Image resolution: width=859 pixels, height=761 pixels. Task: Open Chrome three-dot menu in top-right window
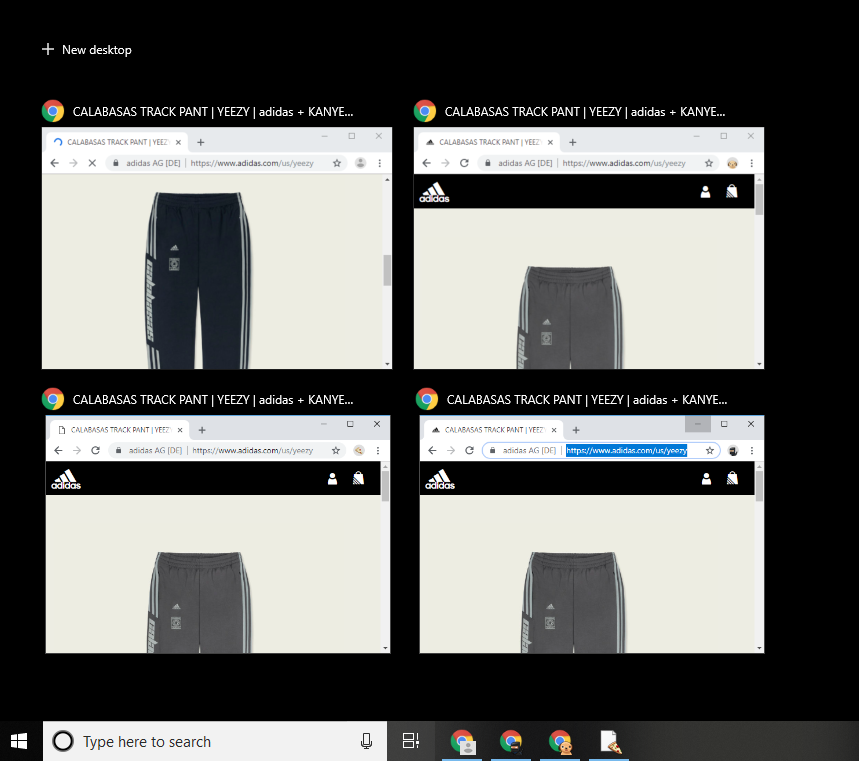click(x=751, y=163)
